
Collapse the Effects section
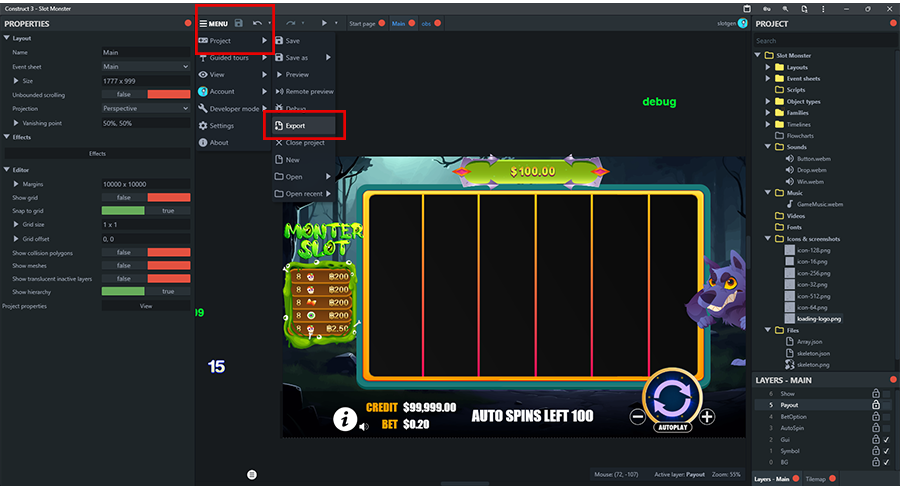tap(7, 137)
